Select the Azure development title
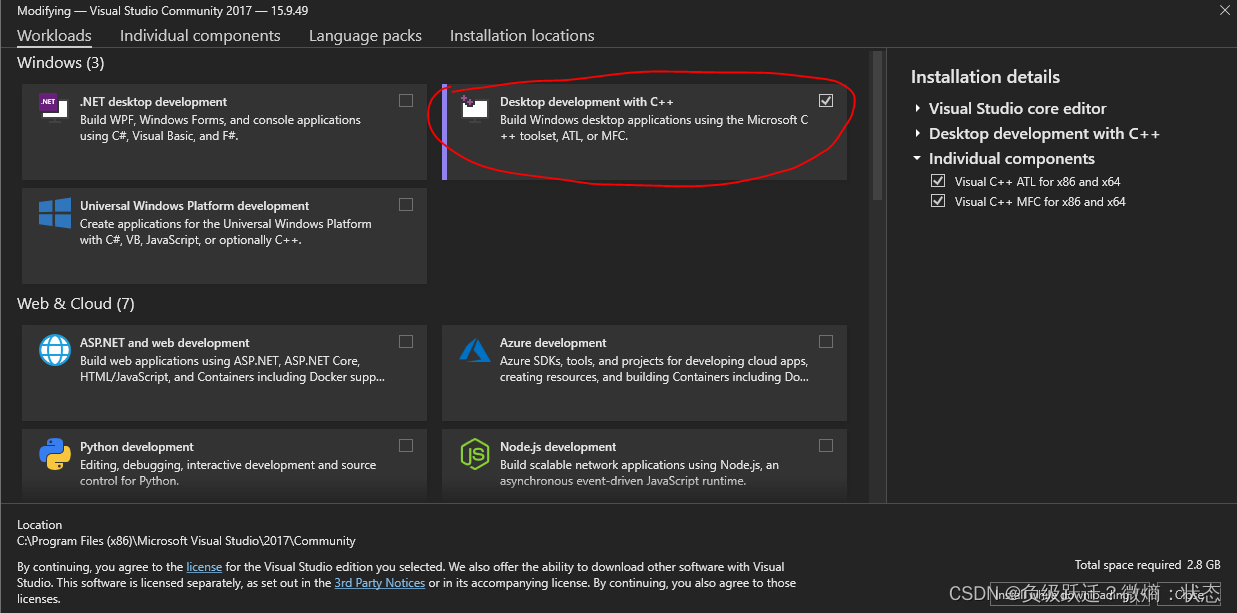This screenshot has width=1237, height=613. 553,343
